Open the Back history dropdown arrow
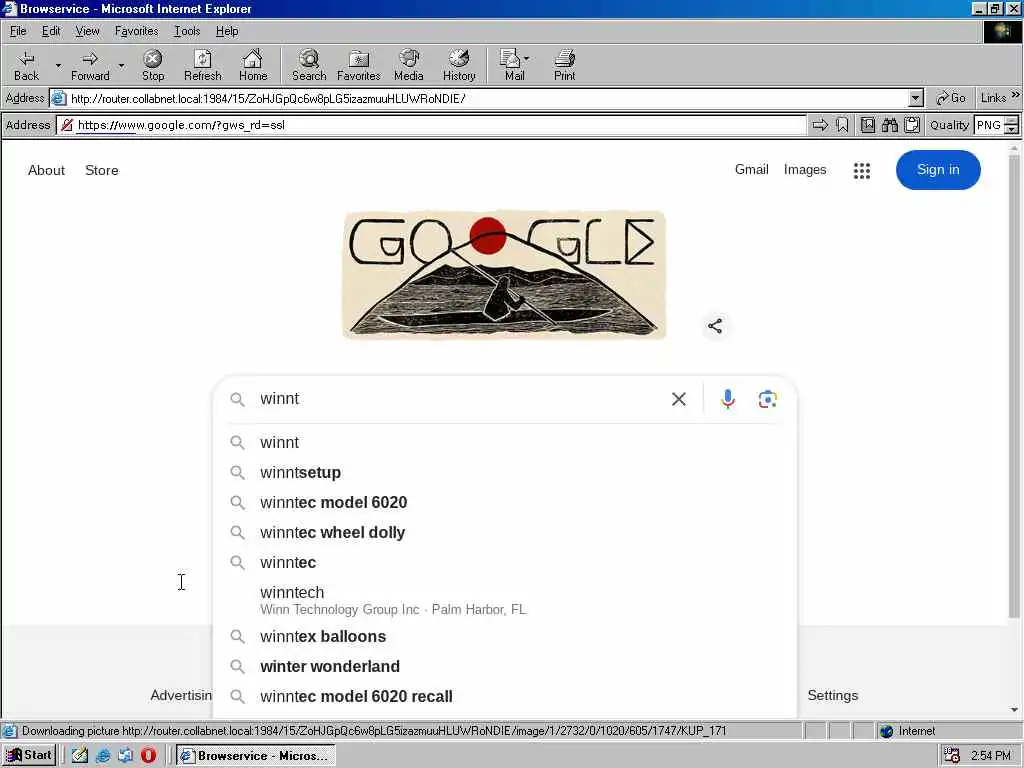1024x768 pixels. coord(58,65)
